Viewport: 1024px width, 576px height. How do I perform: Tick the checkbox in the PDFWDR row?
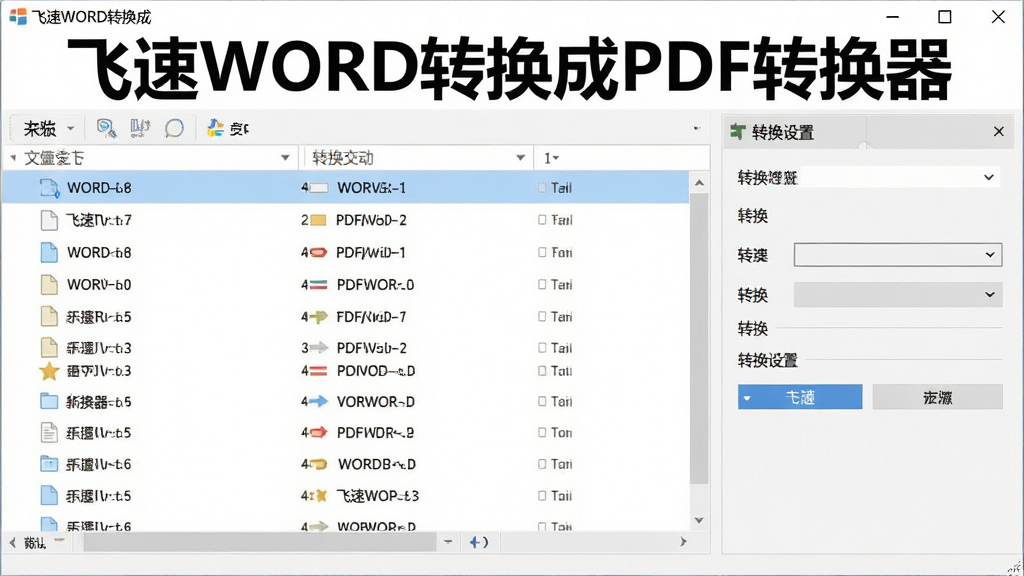click(x=542, y=432)
